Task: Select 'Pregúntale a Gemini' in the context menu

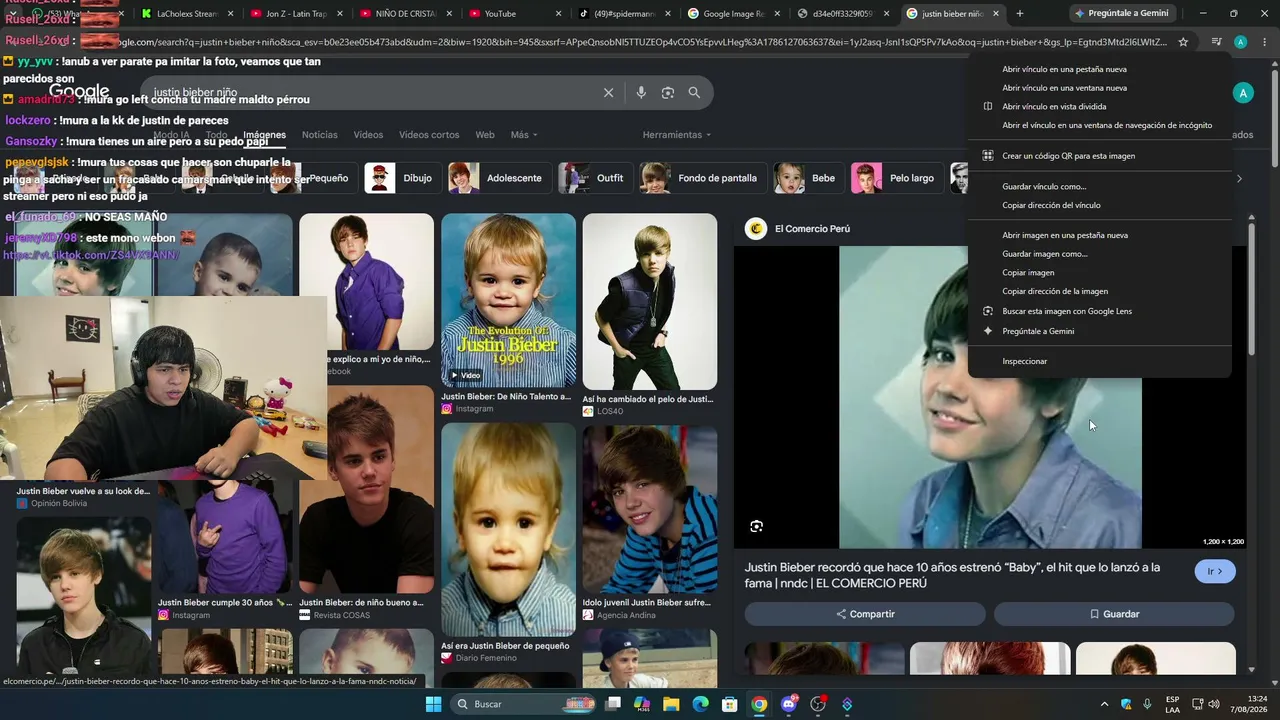Action: tap(1100, 331)
